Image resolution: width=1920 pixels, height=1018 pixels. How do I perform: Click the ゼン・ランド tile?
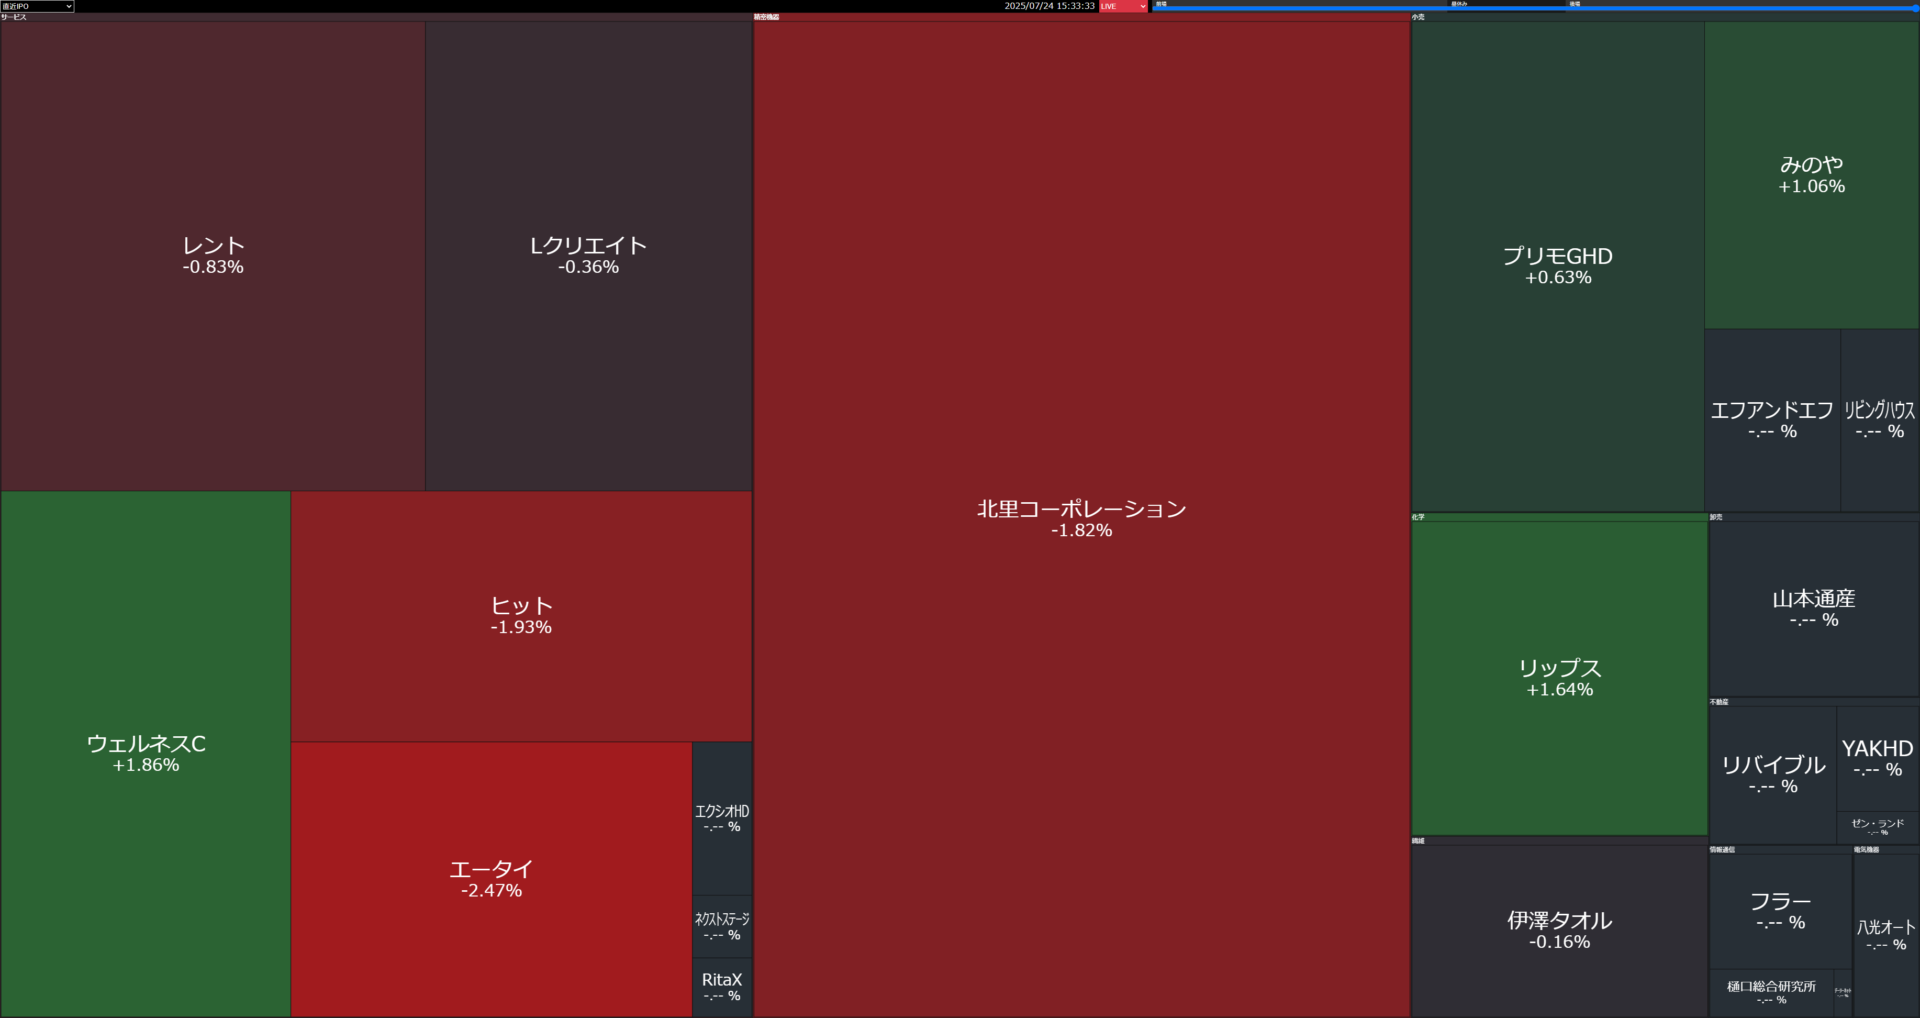click(x=1878, y=827)
